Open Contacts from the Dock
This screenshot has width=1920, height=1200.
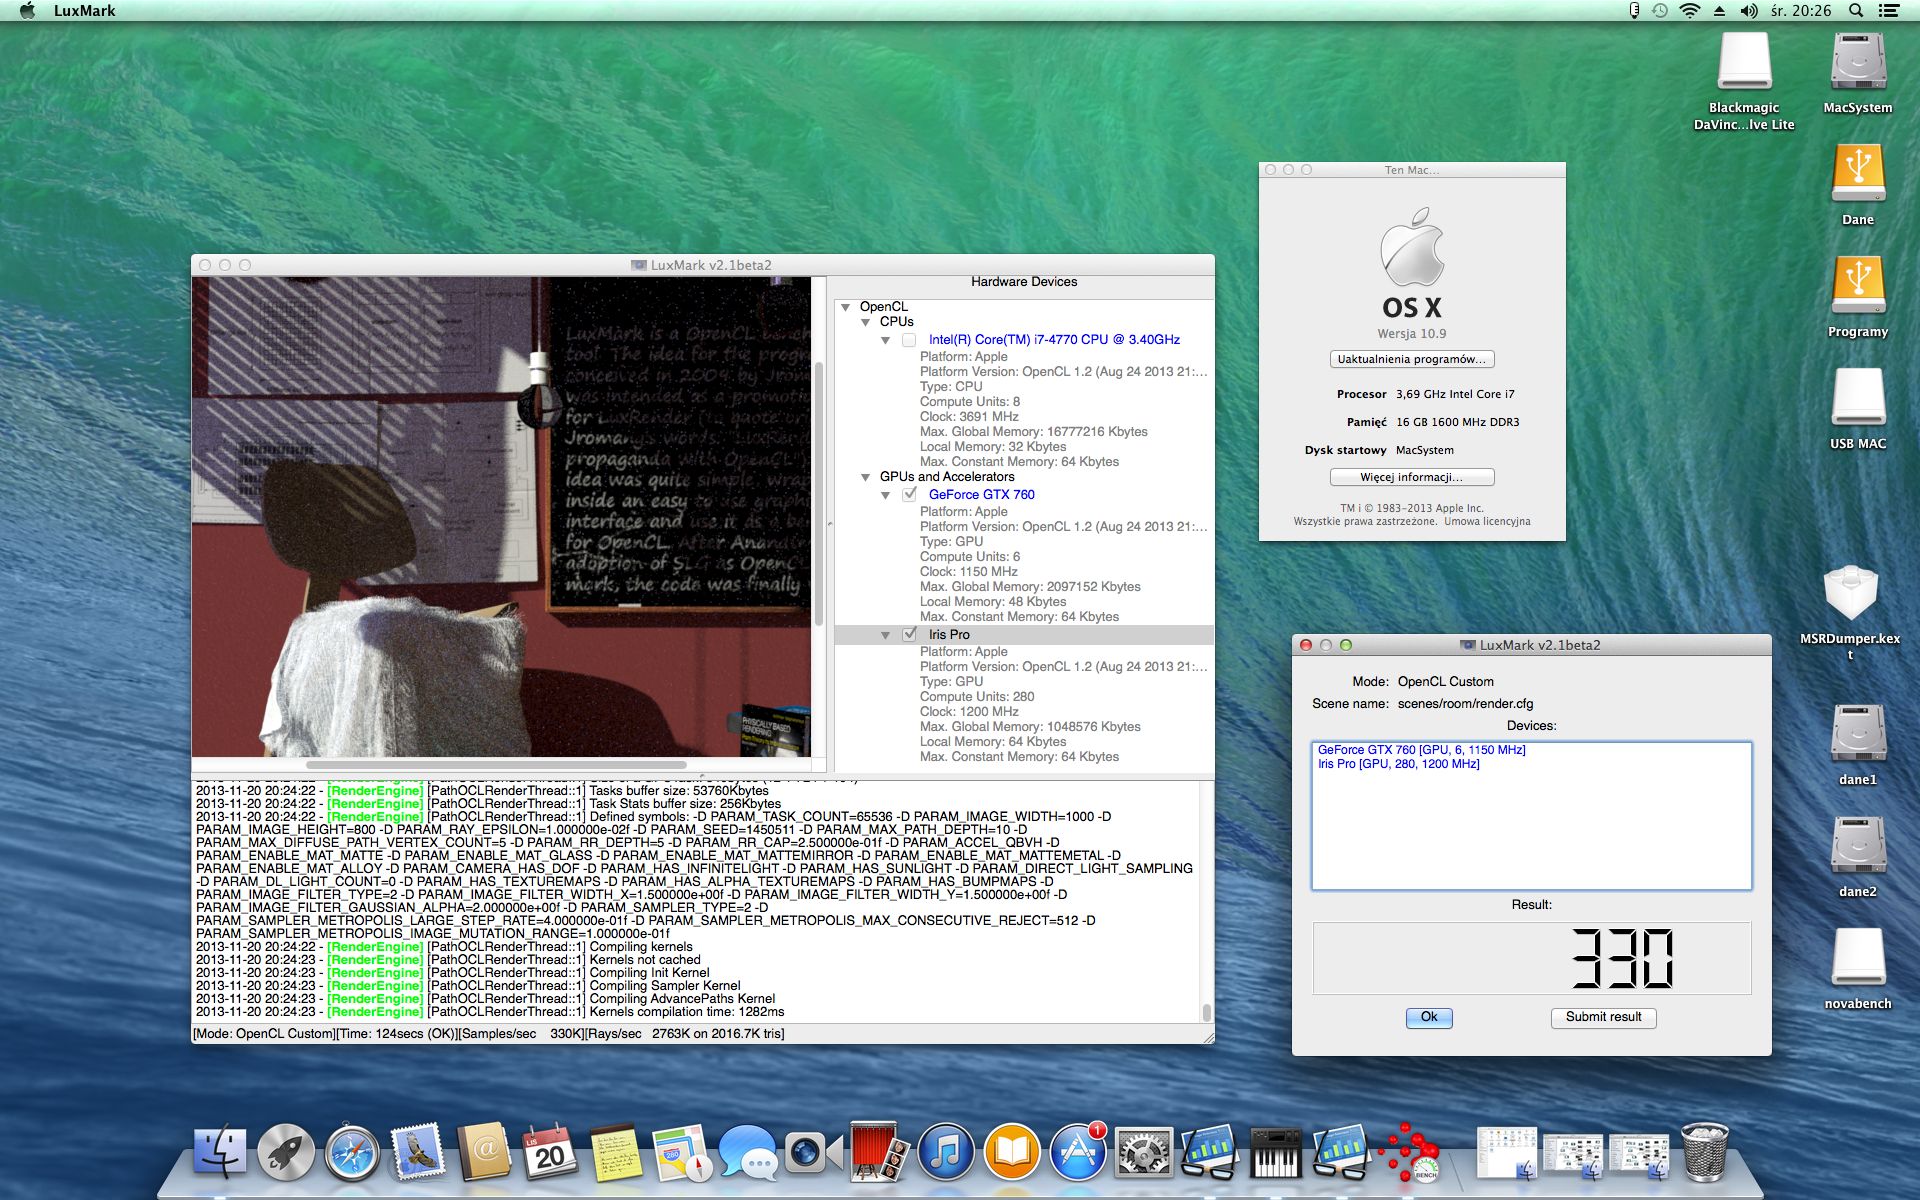484,1152
